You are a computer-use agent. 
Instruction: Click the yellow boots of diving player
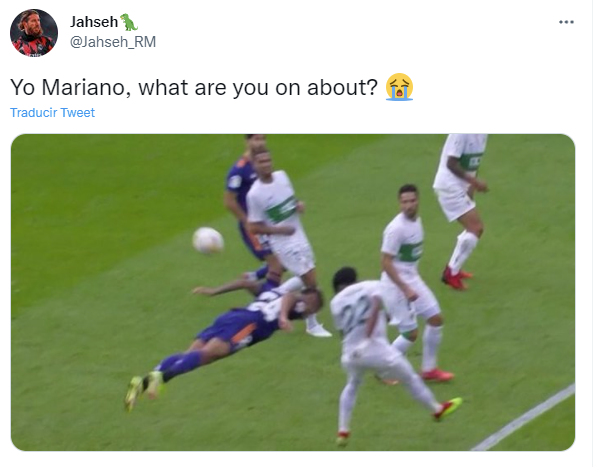click(x=144, y=388)
